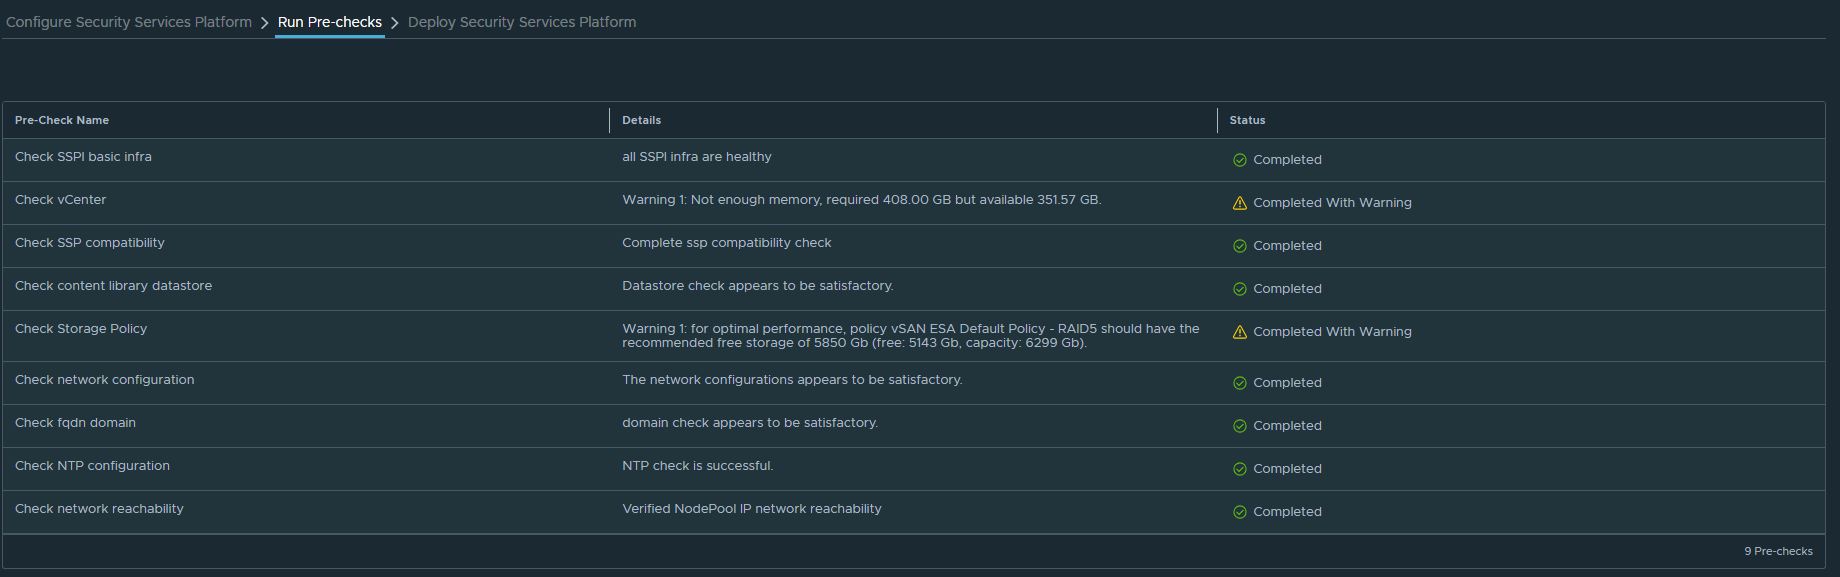Click green check icon for Check fqdn domain
The height and width of the screenshot is (577, 1840).
pyautogui.click(x=1239, y=426)
